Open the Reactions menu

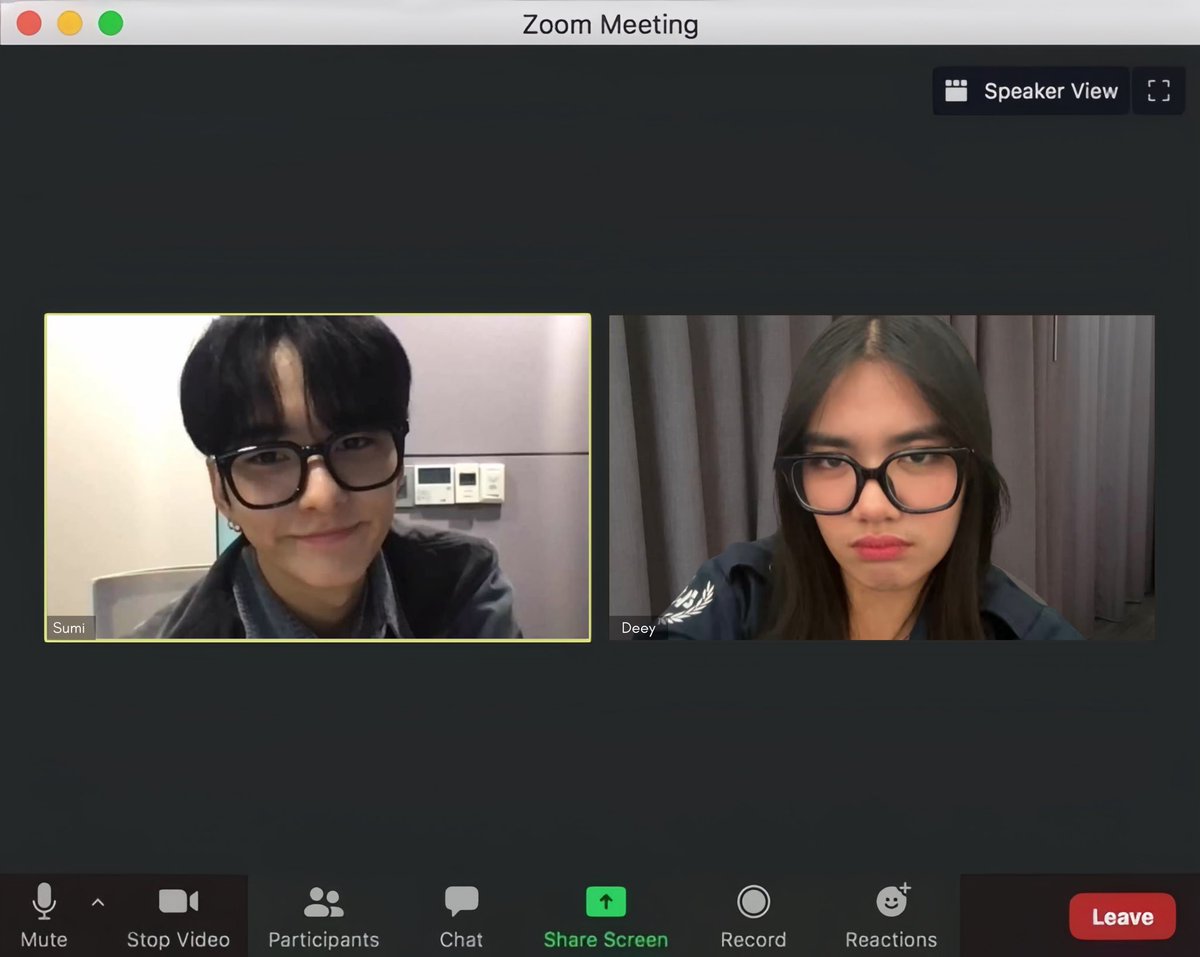coord(891,915)
